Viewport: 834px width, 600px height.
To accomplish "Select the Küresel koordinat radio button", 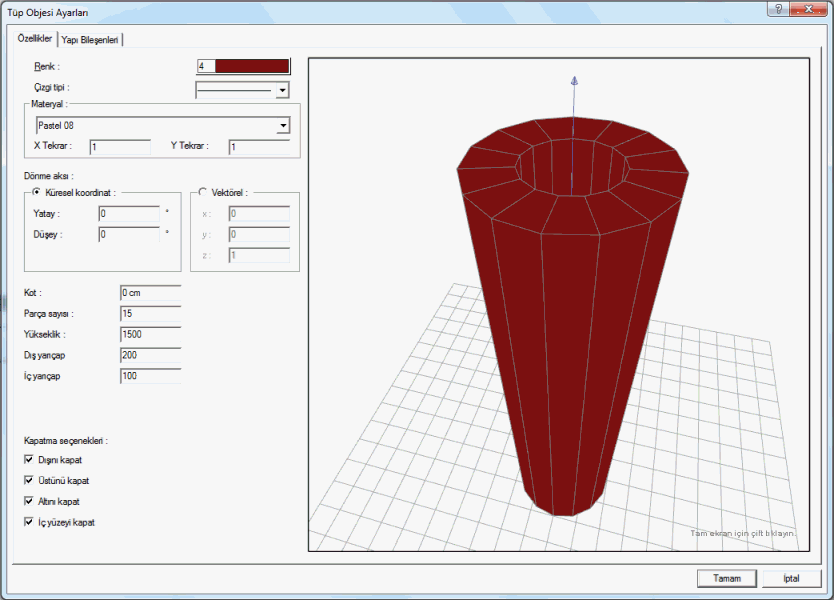I will [x=36, y=192].
